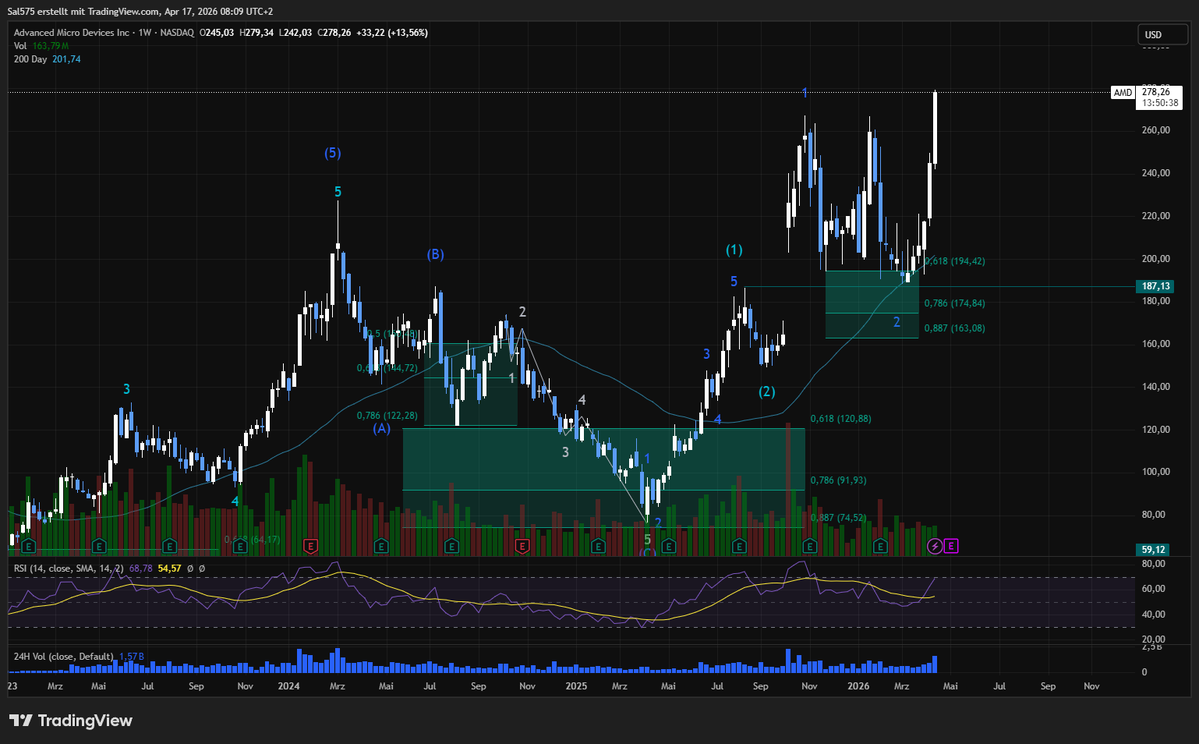Viewport: 1199px width, 744px height.
Task: Click the (B) wave label
Action: tap(435, 254)
